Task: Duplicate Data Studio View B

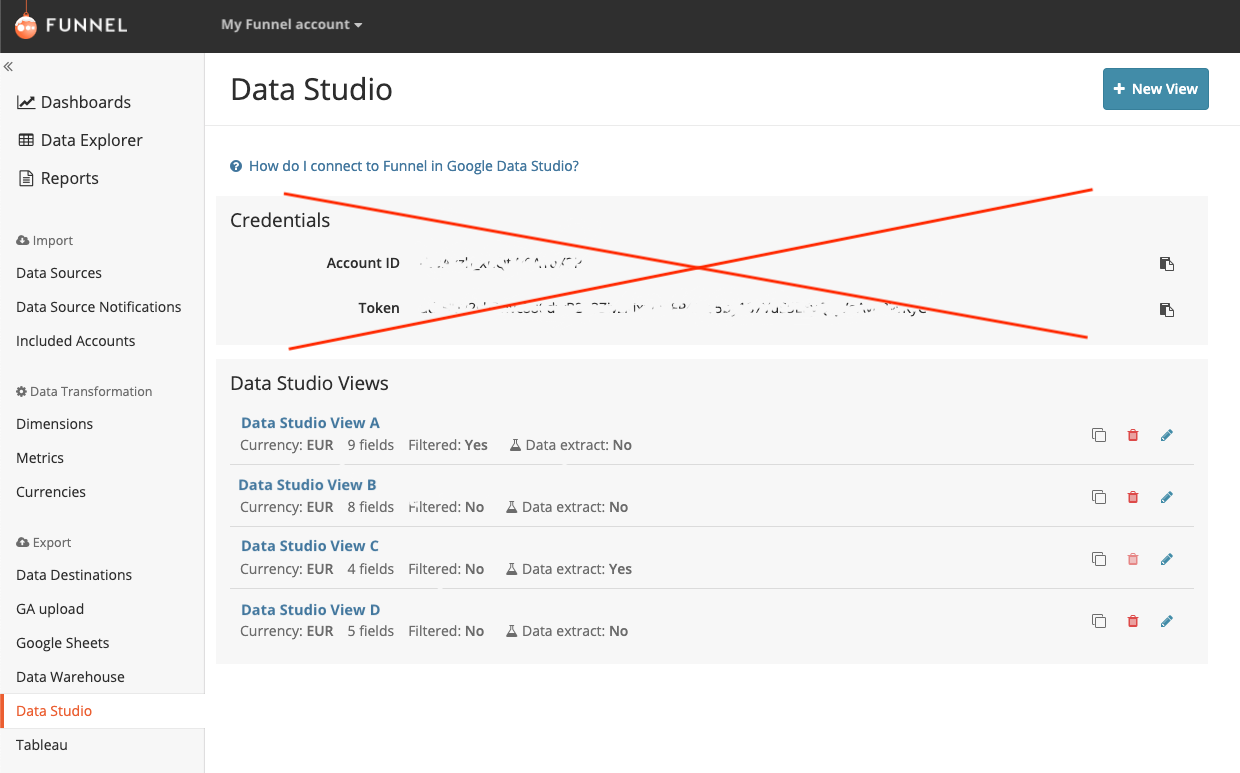Action: [x=1099, y=497]
